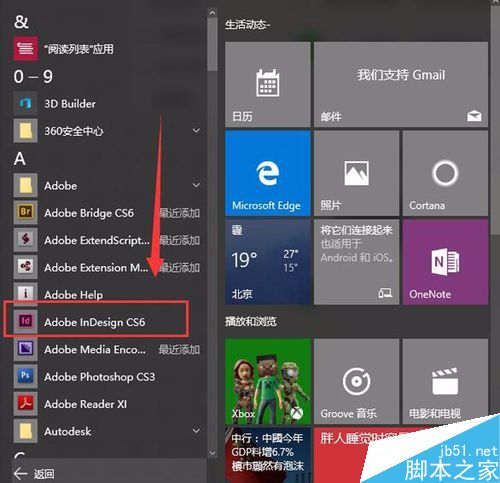The image size is (500, 483).
Task: Launch Adobe InDesign CS6 icon
Action: coord(25,322)
